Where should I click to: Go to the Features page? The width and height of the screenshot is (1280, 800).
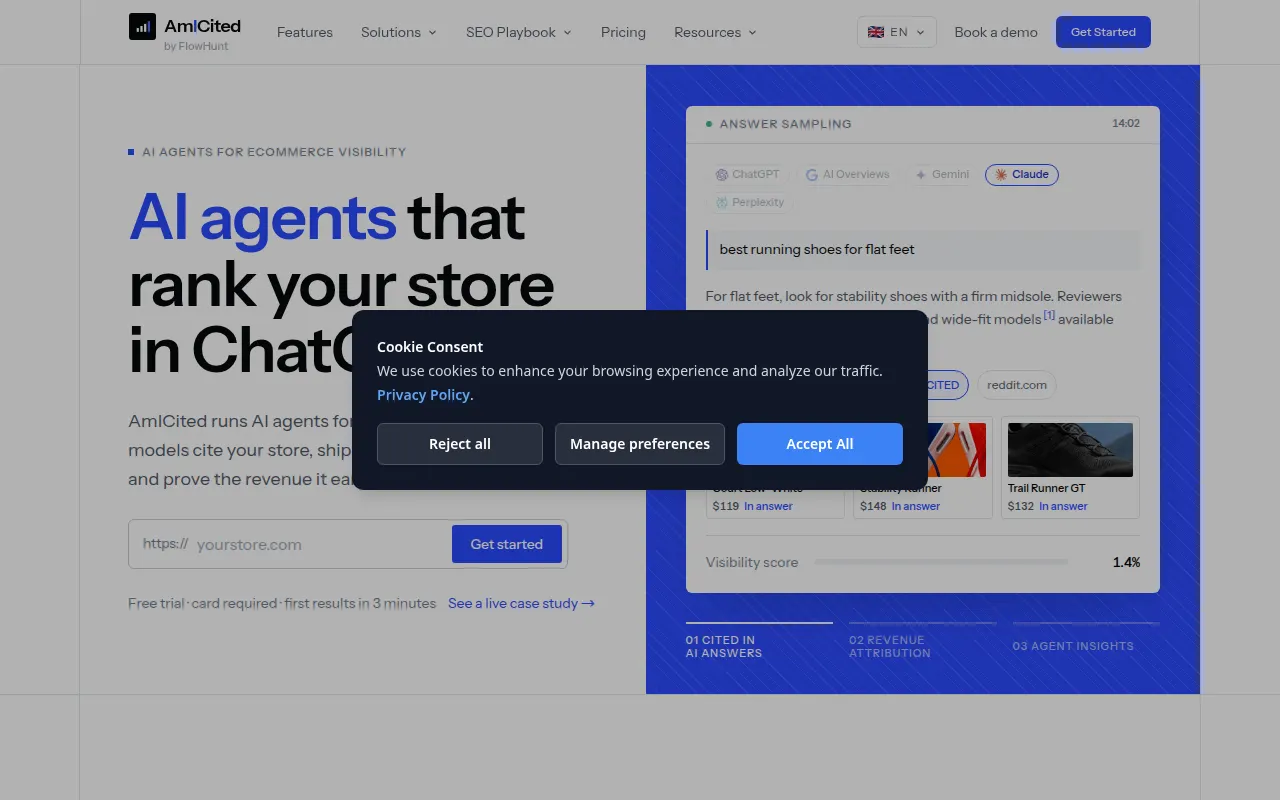tap(305, 32)
